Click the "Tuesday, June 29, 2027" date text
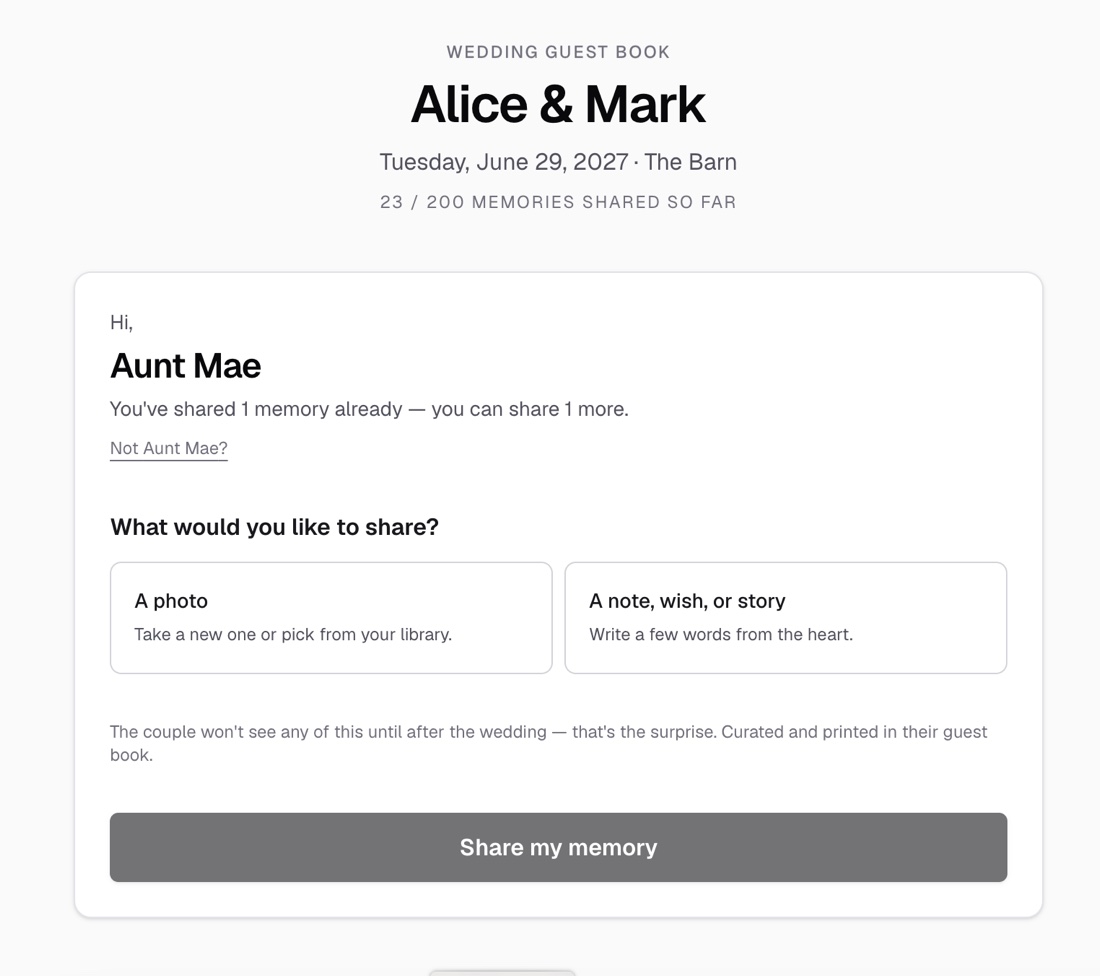The image size is (1100, 976). (504, 162)
